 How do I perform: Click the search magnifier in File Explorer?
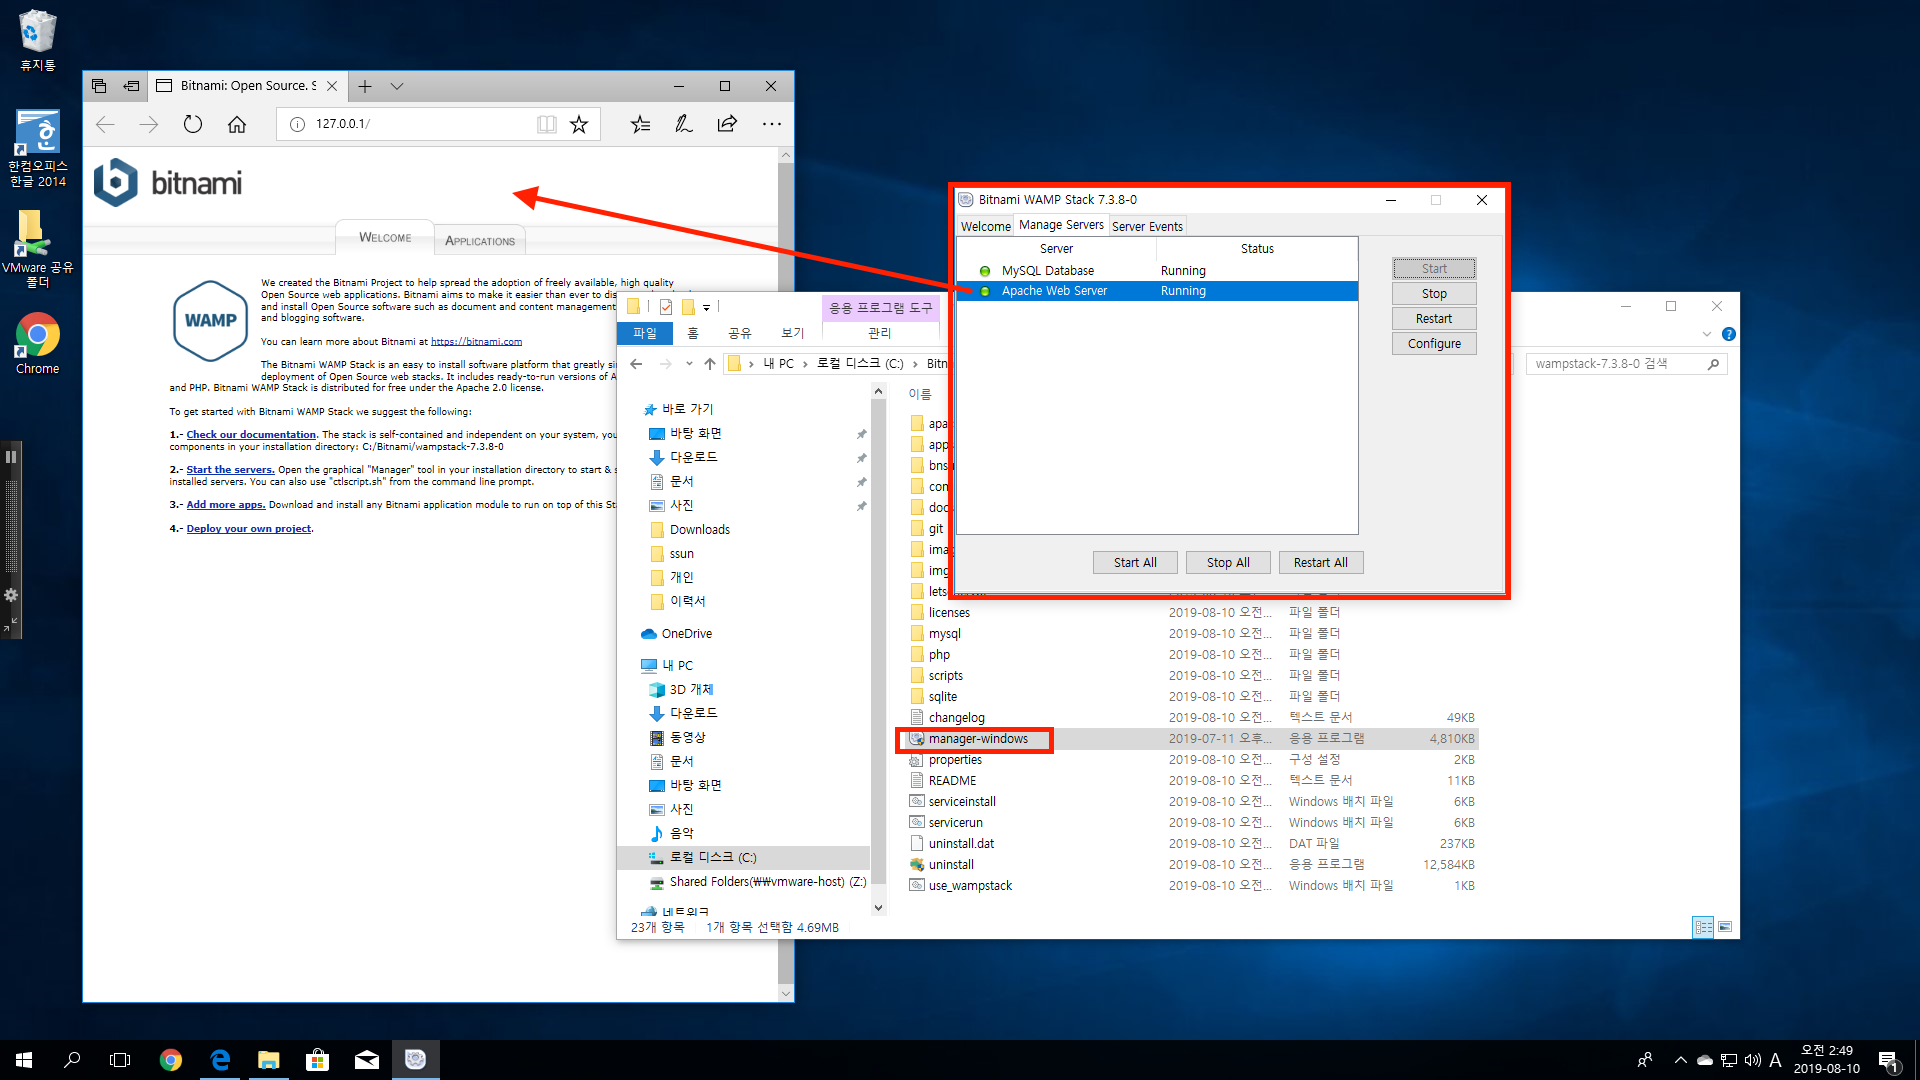point(1713,364)
